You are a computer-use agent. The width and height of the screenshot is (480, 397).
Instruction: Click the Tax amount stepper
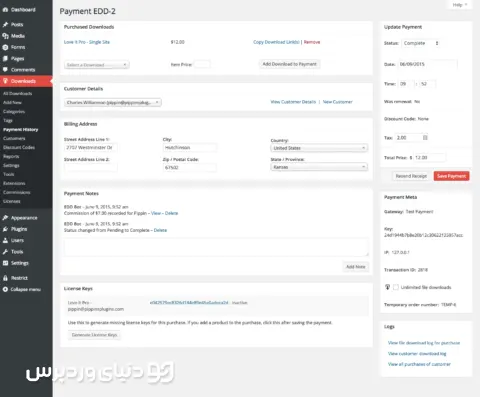coord(425,137)
